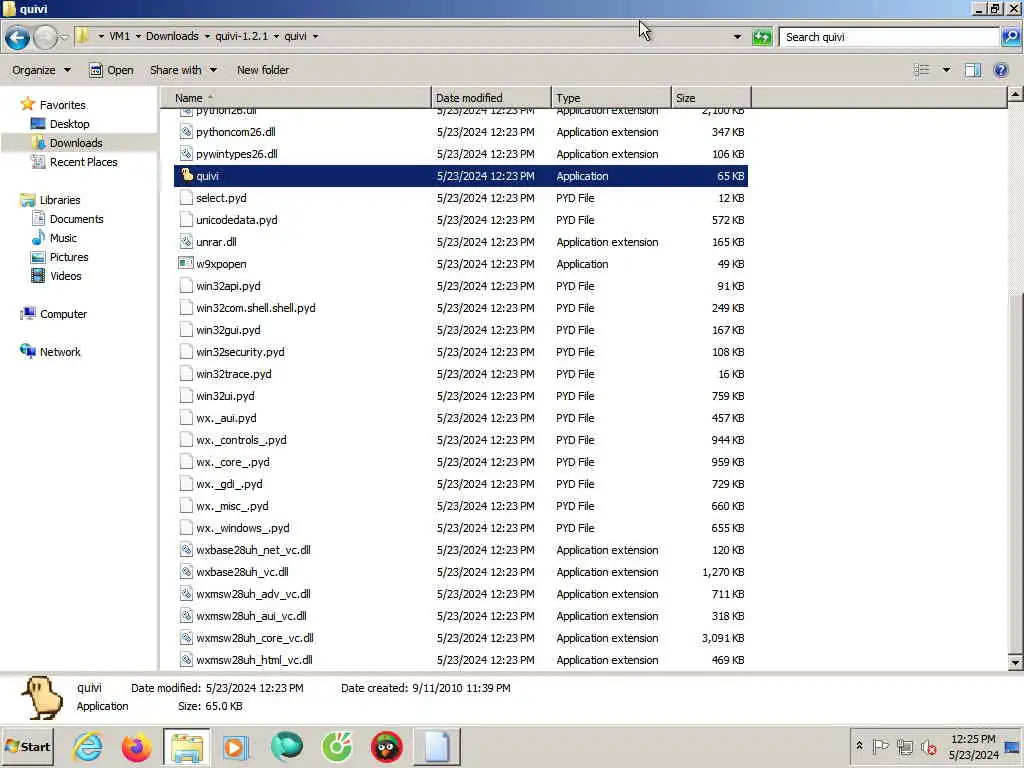Click the New folder button
Viewport: 1024px width, 768px height.
[x=263, y=70]
